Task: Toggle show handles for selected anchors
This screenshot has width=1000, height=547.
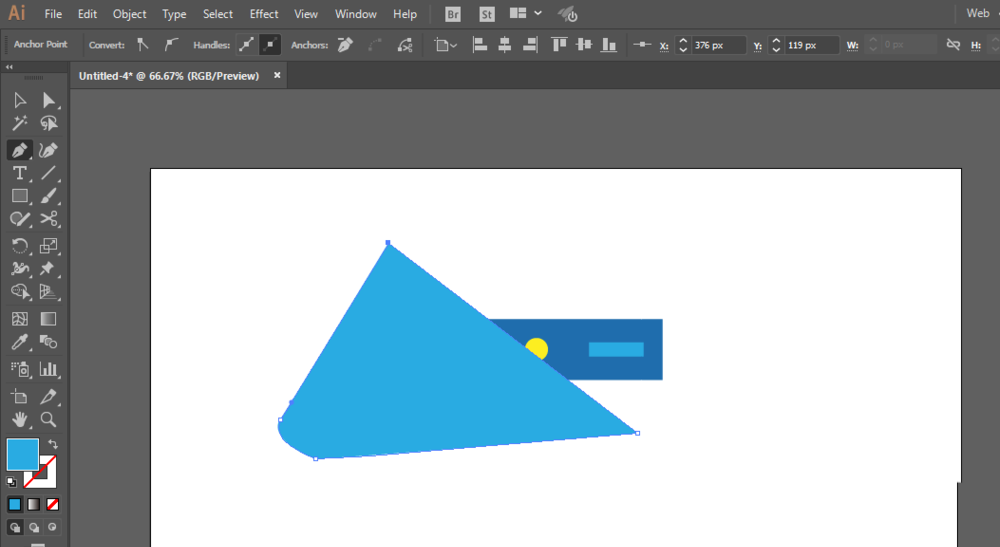Action: pos(246,45)
